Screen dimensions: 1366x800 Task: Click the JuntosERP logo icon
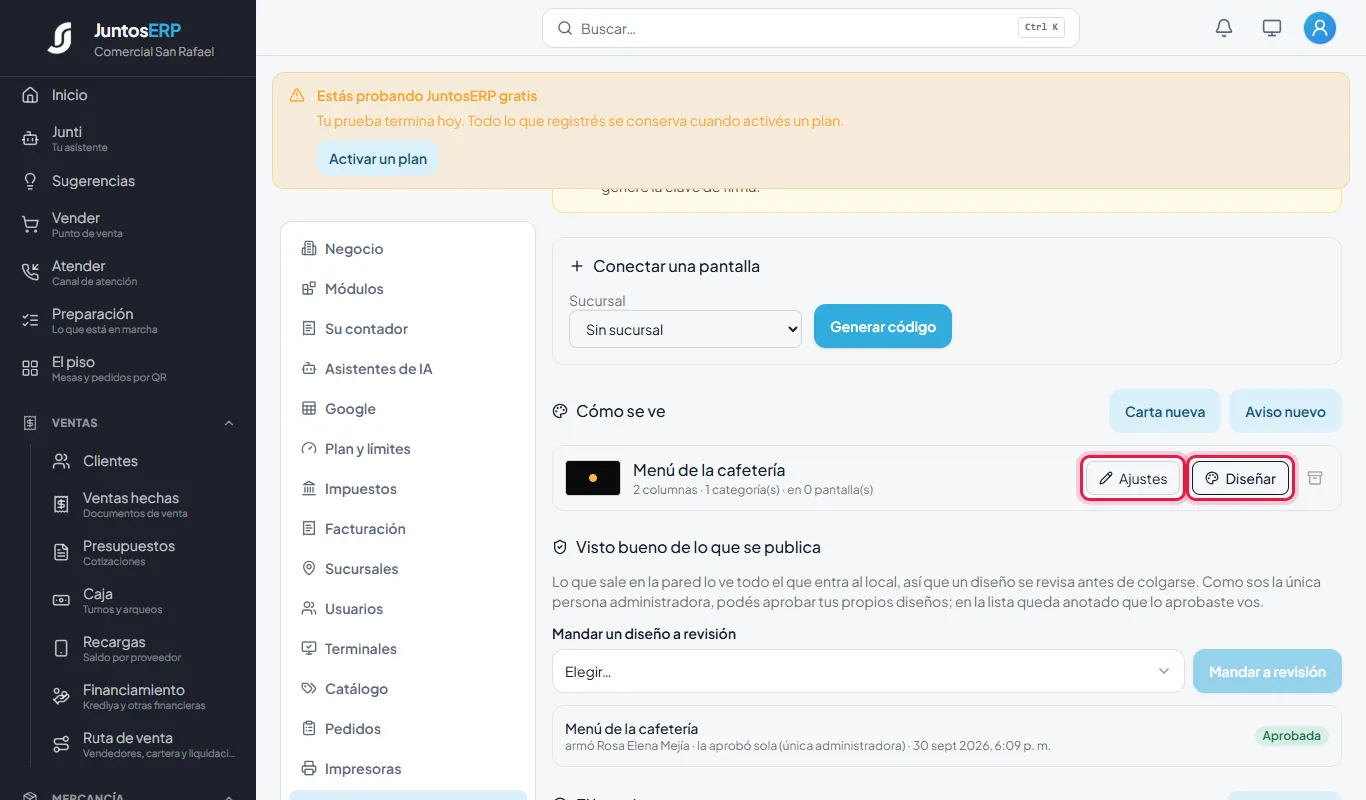point(60,38)
